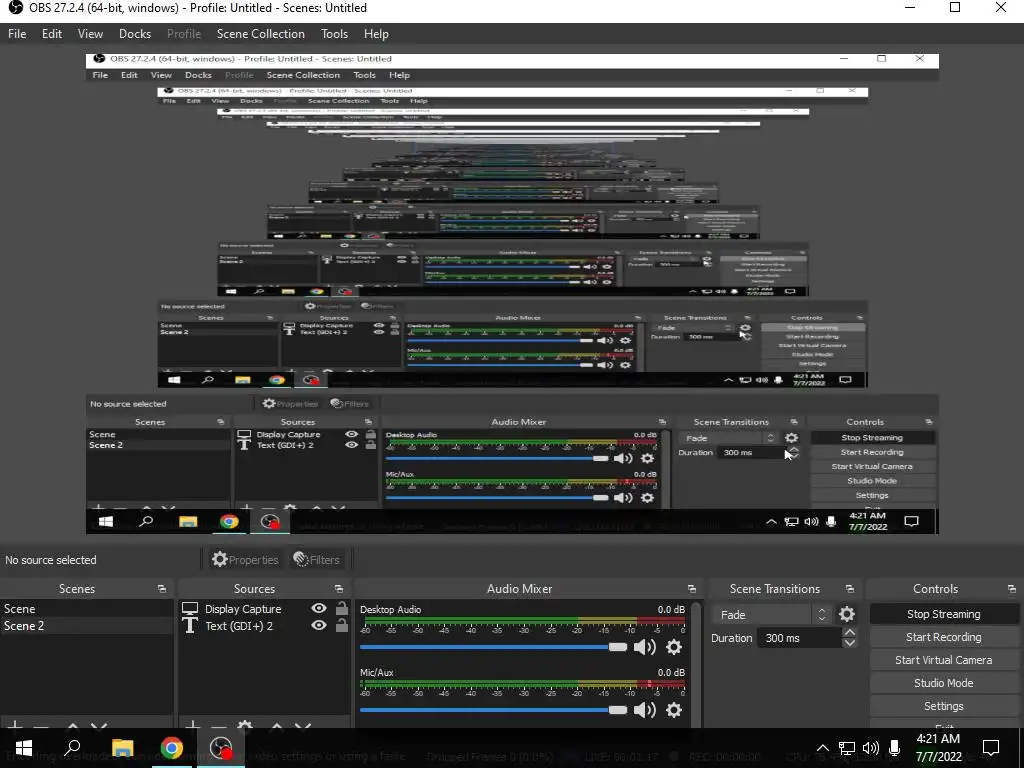
Task: Click Start Virtual Camera
Action: 944,660
